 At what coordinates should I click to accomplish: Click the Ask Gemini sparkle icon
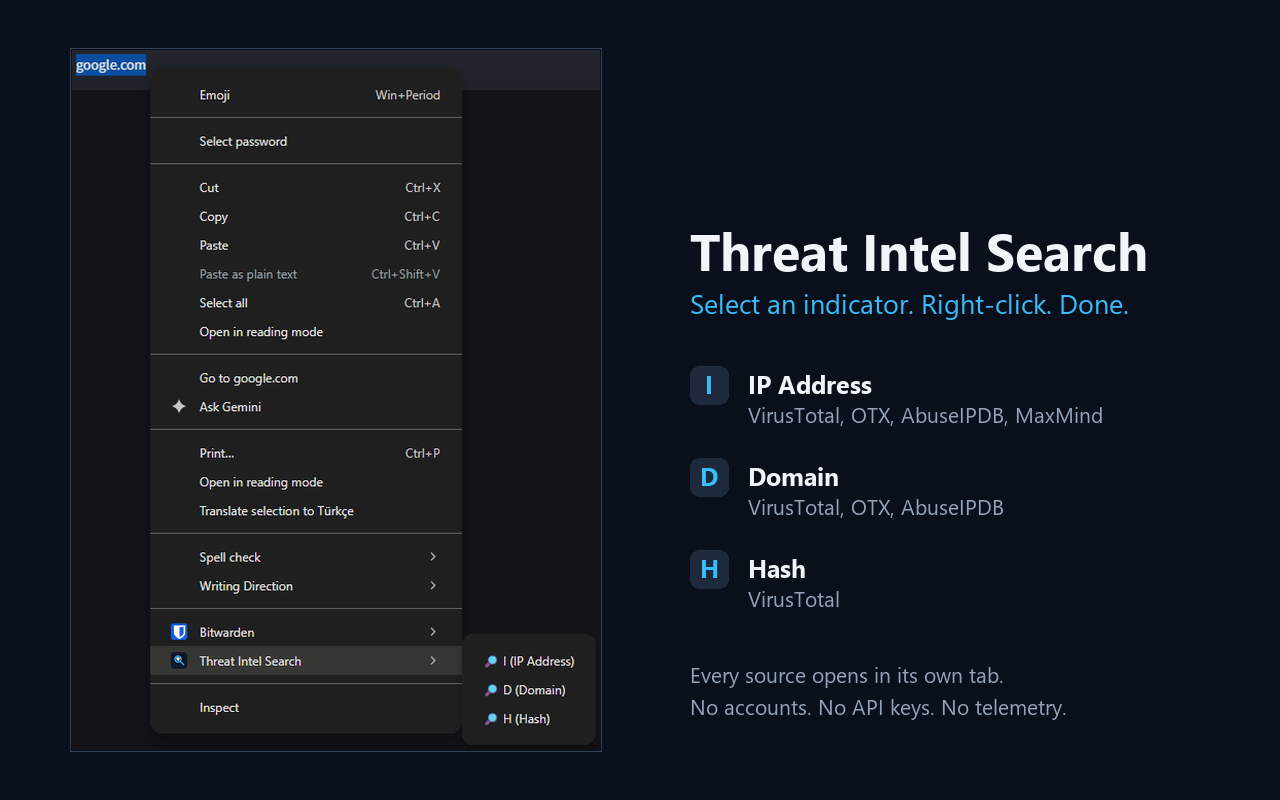pyautogui.click(x=179, y=407)
